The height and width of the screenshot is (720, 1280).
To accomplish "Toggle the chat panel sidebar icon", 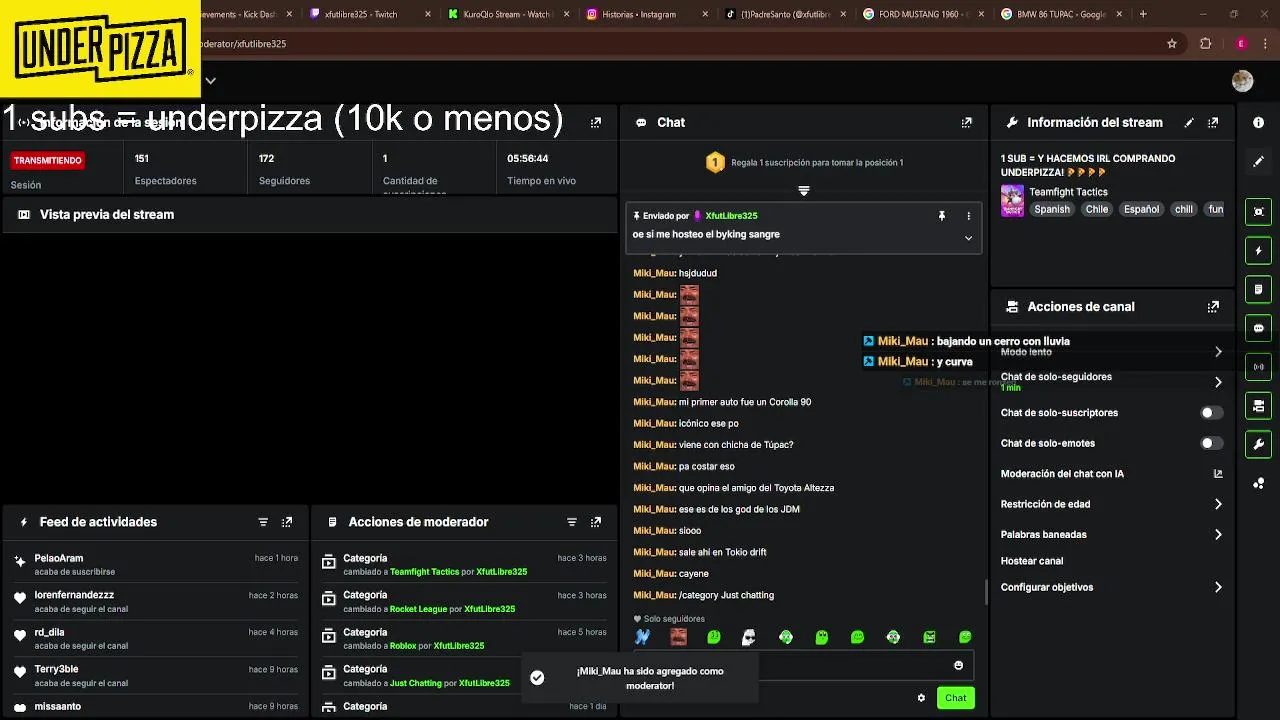I will 1258,328.
